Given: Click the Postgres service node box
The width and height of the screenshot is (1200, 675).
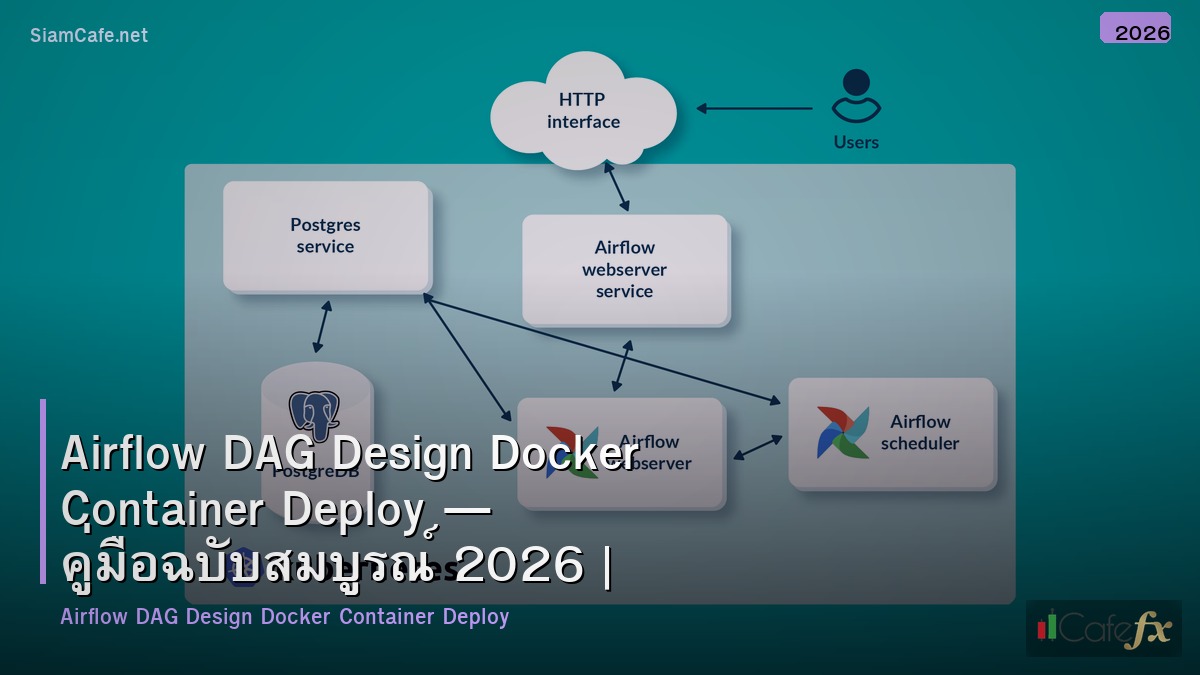Looking at the screenshot, I should [327, 235].
